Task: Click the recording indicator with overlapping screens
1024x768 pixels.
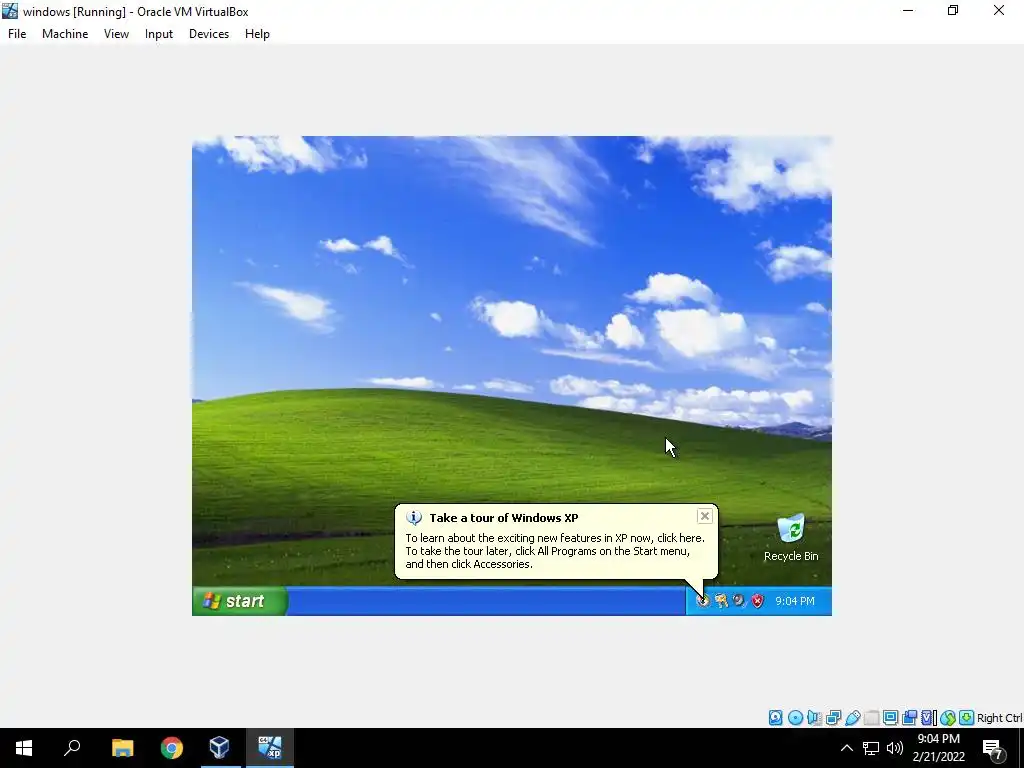Action: coord(909,718)
